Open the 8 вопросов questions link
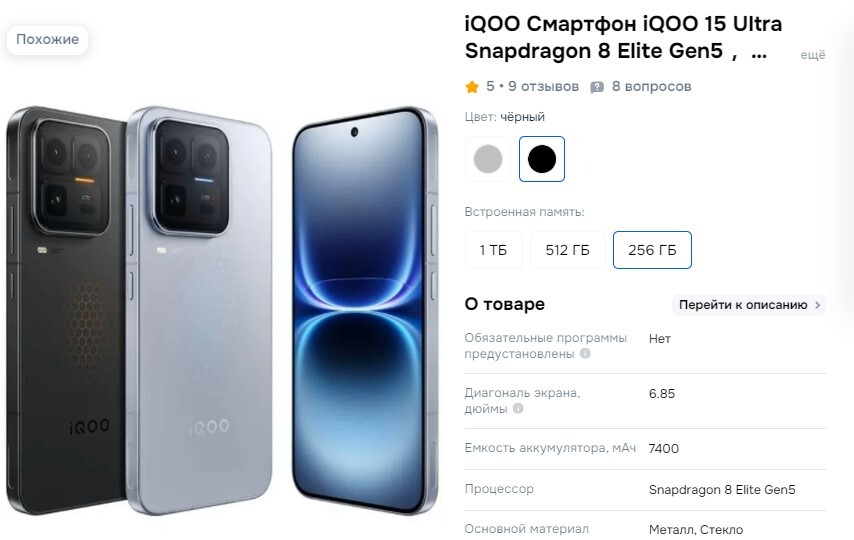854x540 pixels. (651, 87)
